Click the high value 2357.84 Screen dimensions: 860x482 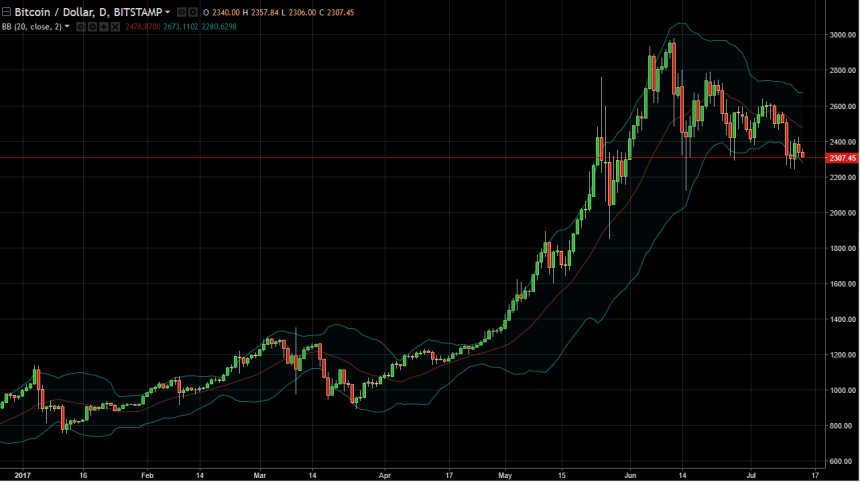click(x=265, y=12)
